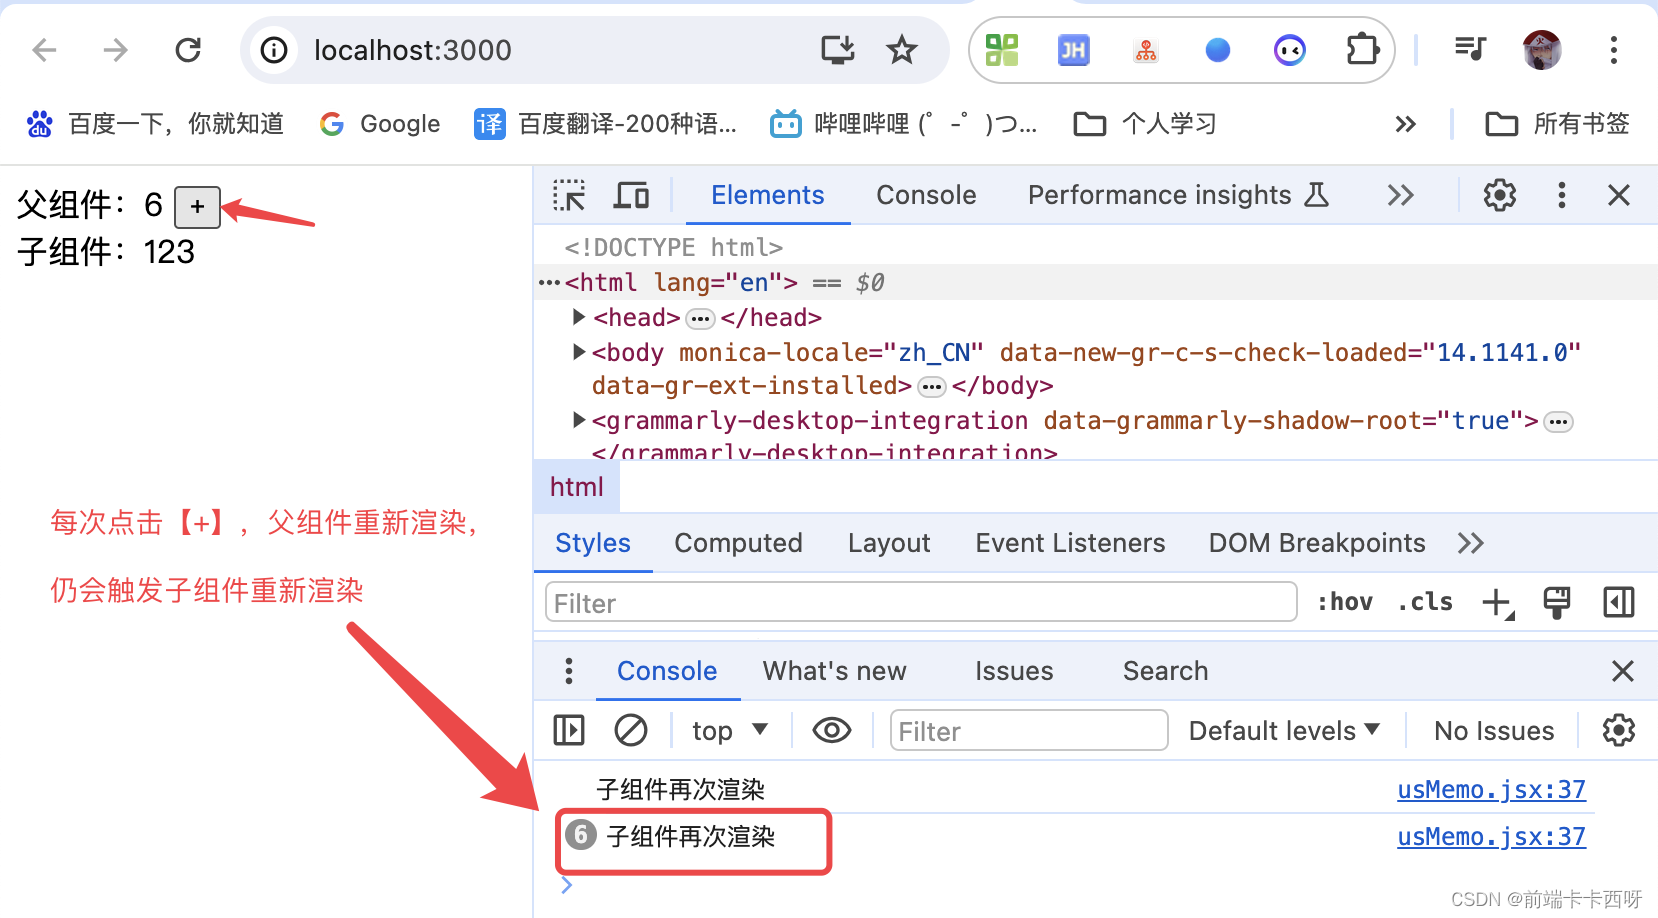This screenshot has height=918, width=1658.
Task: Open the blue circle extension
Action: coord(1218,50)
